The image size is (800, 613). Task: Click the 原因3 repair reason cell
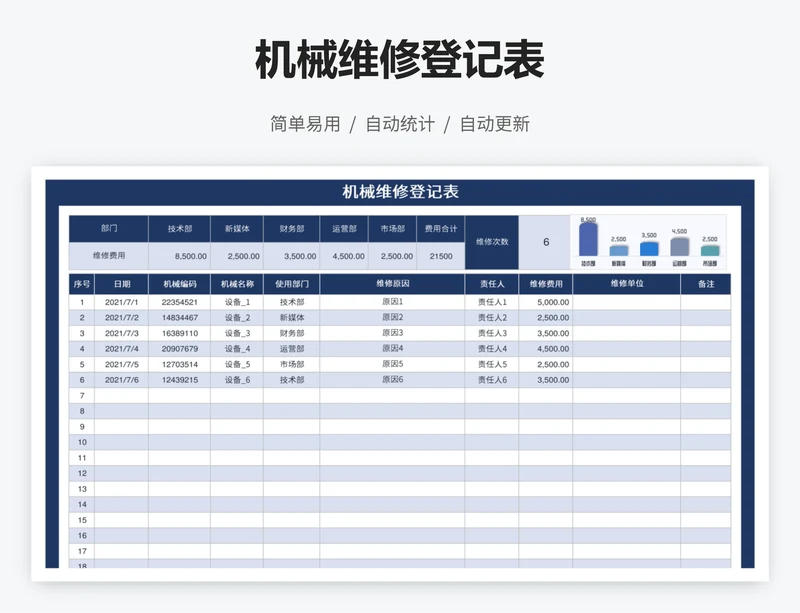point(392,333)
